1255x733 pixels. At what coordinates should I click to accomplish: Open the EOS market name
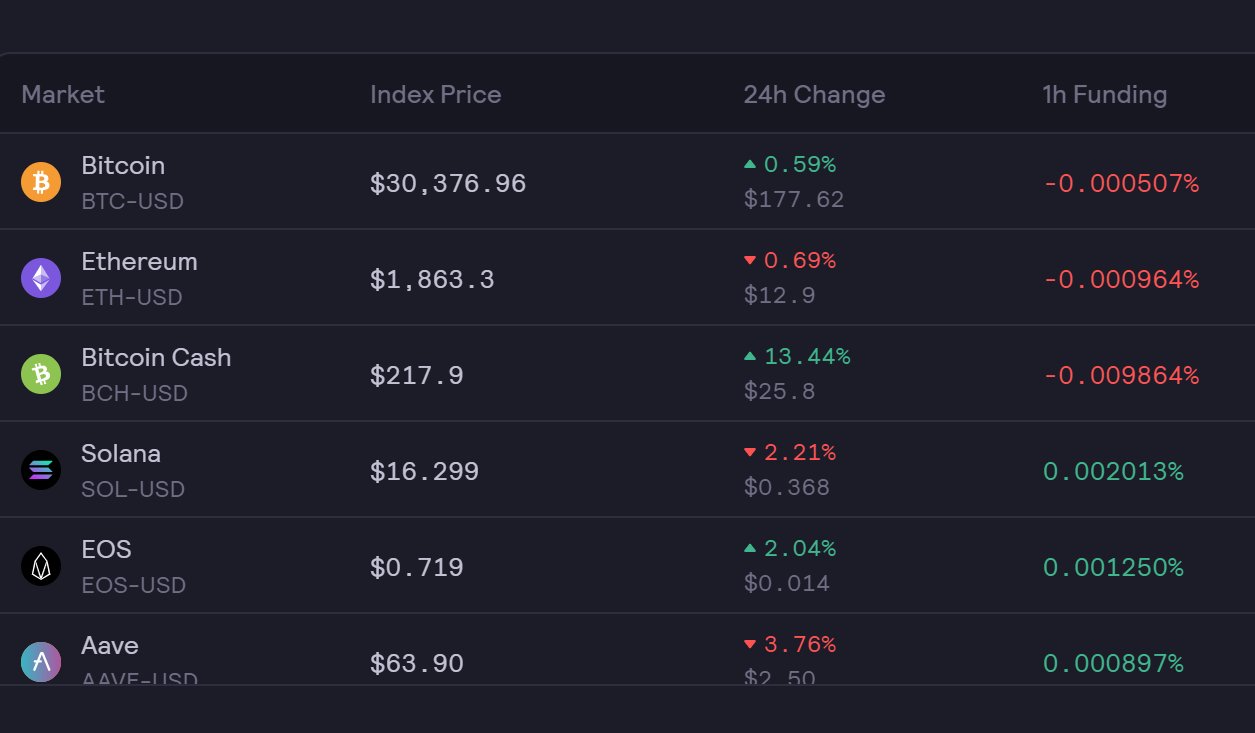pos(106,549)
